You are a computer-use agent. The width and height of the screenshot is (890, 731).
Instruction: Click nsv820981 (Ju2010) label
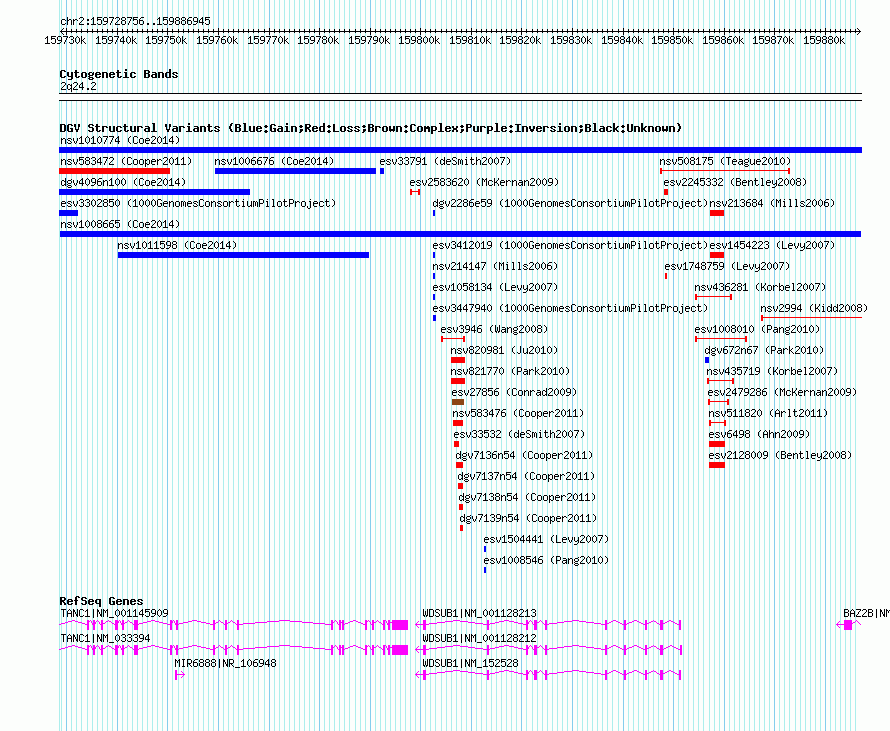click(504, 350)
